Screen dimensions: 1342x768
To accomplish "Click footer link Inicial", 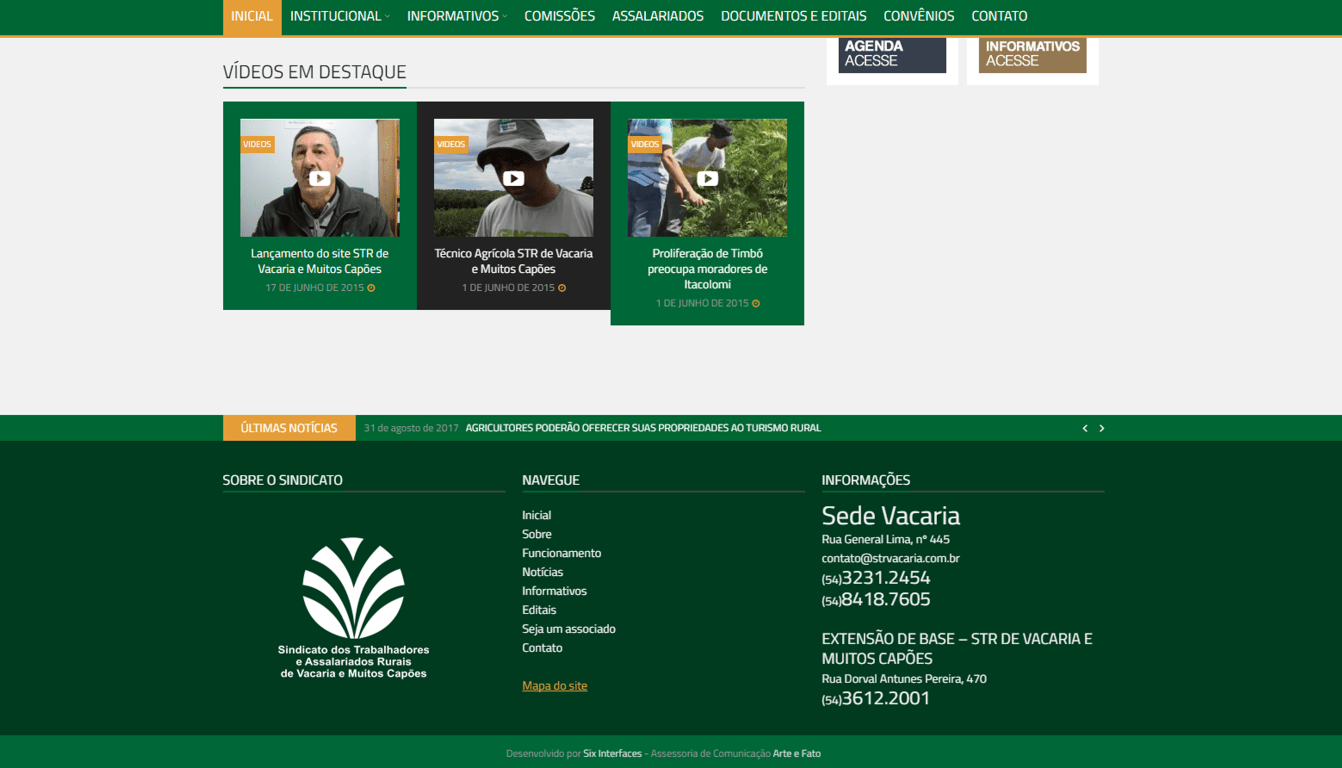I will 536,515.
